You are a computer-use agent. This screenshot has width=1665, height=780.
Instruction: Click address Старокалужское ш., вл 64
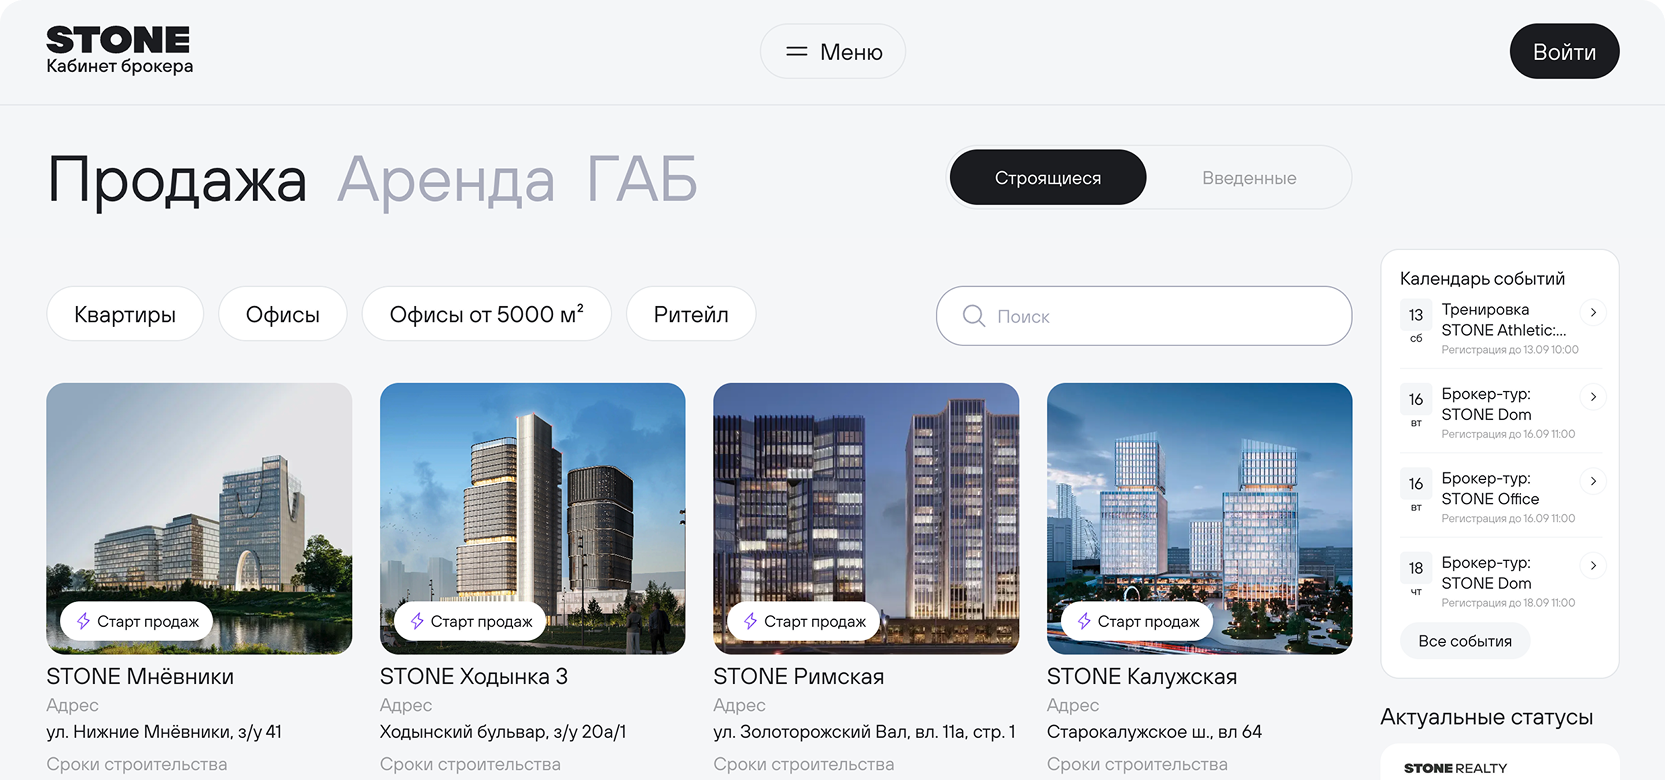[1154, 732]
